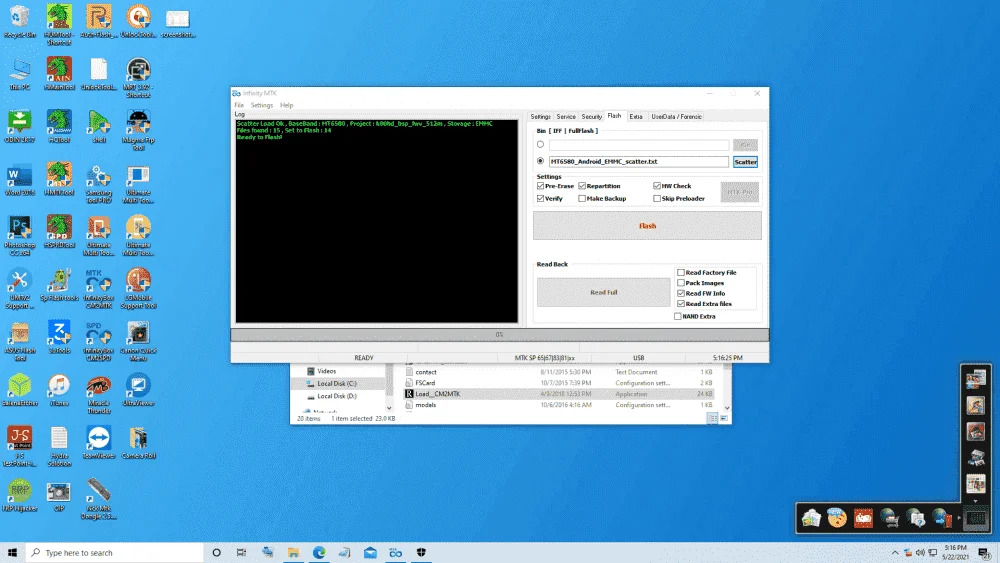This screenshot has width=1000, height=563.
Task: Open the MRT 3.92 Shortcut desktop icon
Action: [x=138, y=78]
